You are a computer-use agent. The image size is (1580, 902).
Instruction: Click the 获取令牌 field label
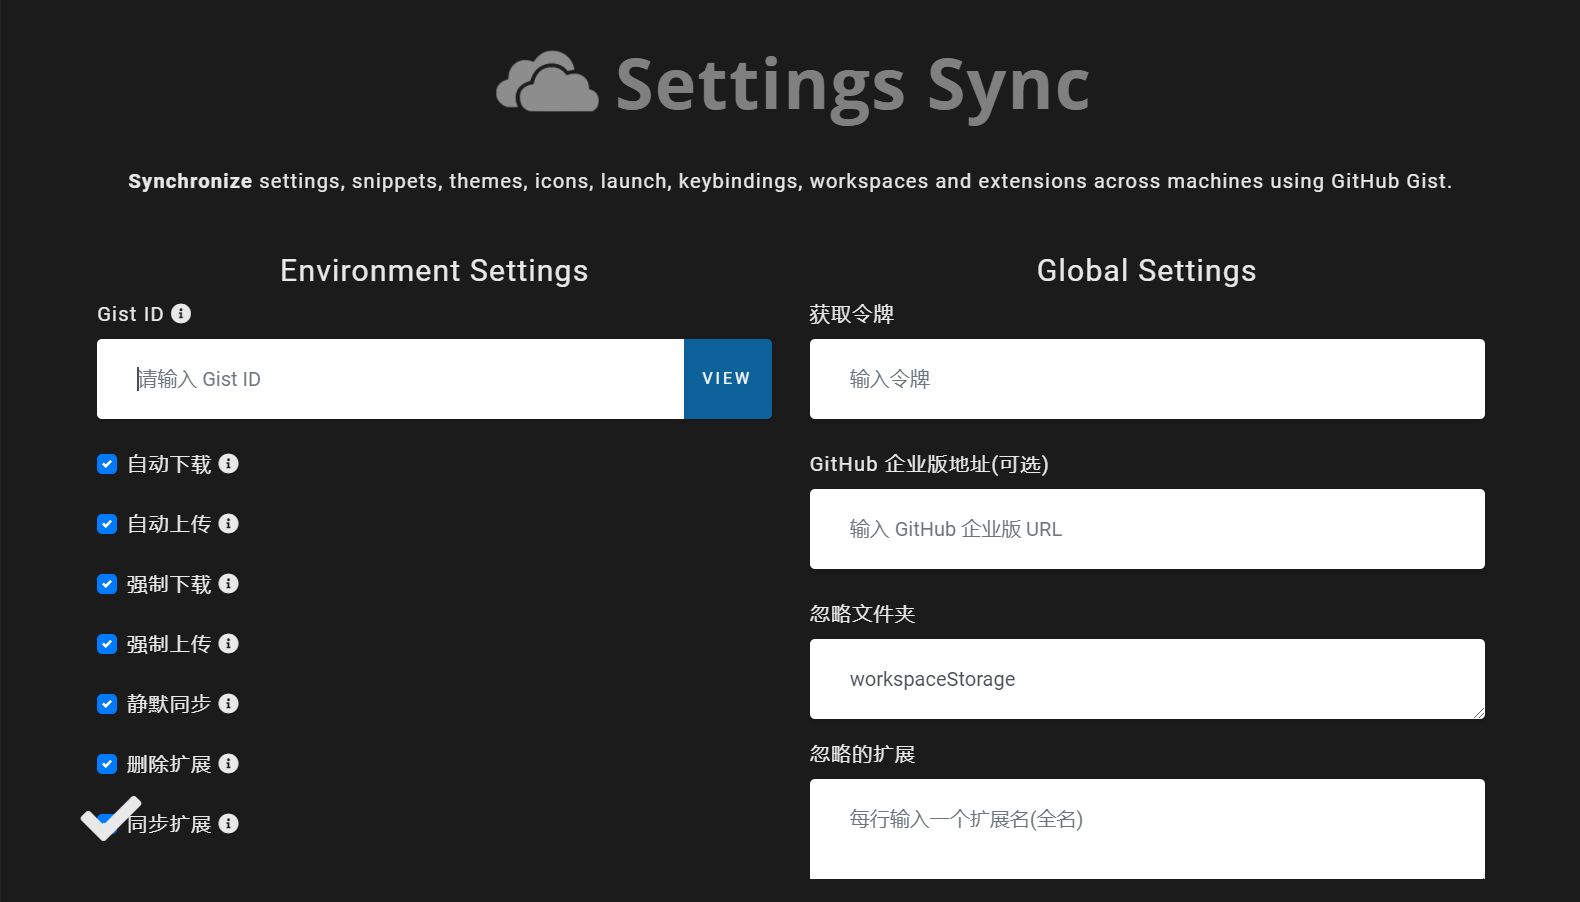[852, 314]
